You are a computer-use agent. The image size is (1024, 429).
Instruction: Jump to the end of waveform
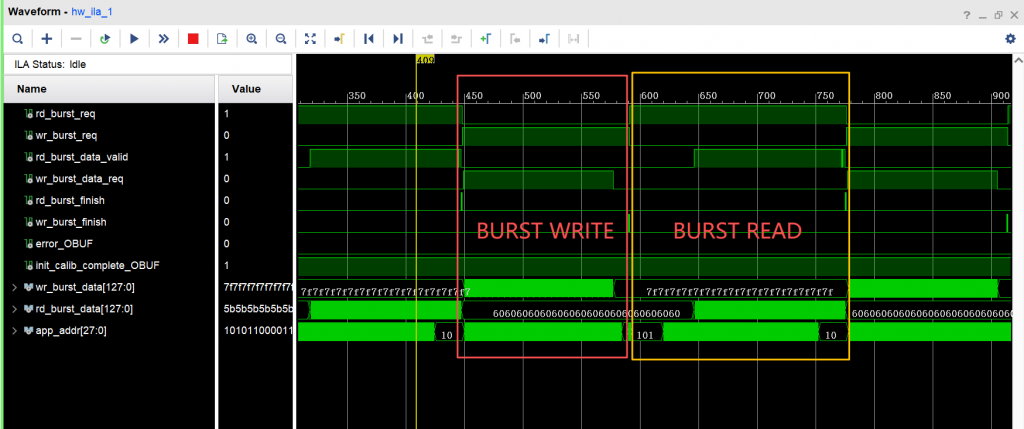(398, 39)
